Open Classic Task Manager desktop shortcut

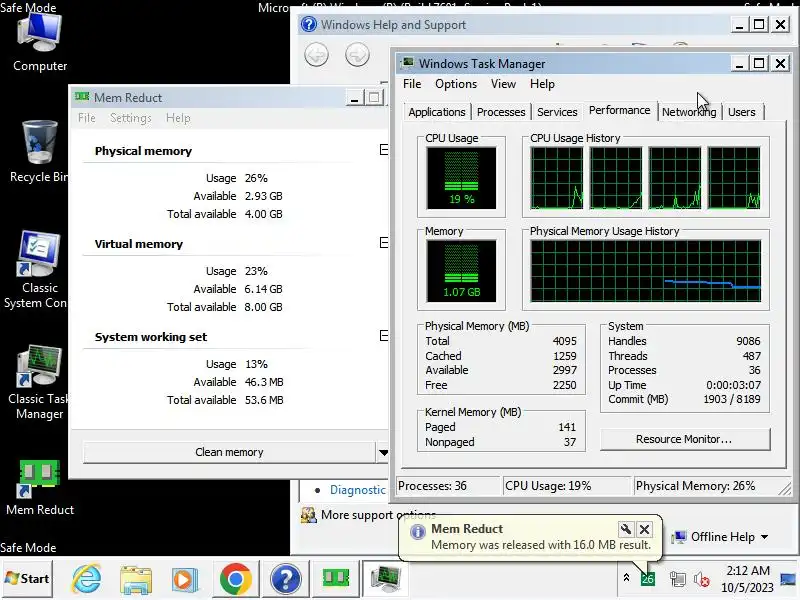pos(37,382)
